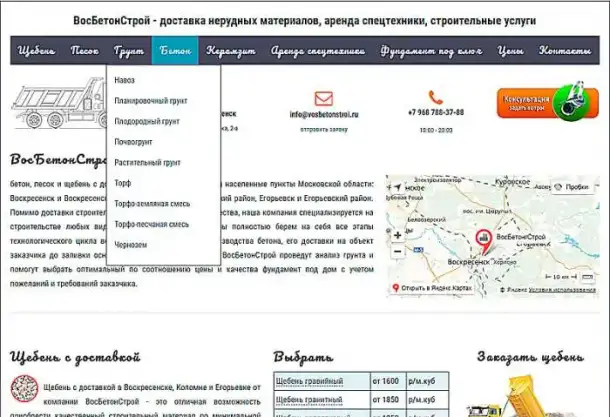This screenshot has height=417, width=610.
Task: Click the red envelope email icon
Action: [324, 98]
